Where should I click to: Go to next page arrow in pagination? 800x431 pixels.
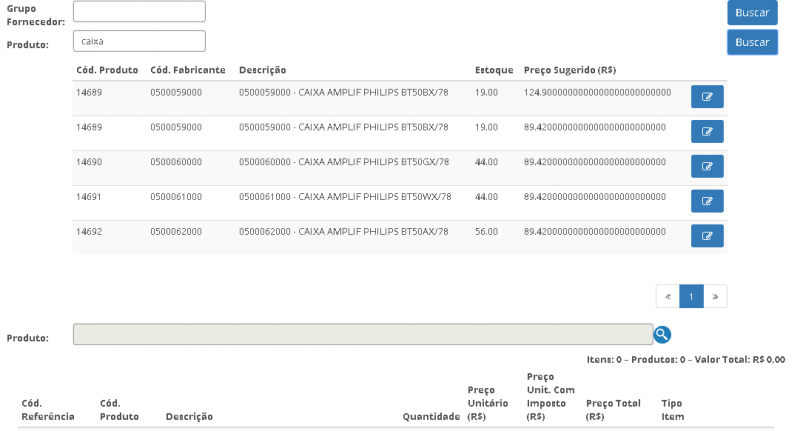[x=715, y=296]
